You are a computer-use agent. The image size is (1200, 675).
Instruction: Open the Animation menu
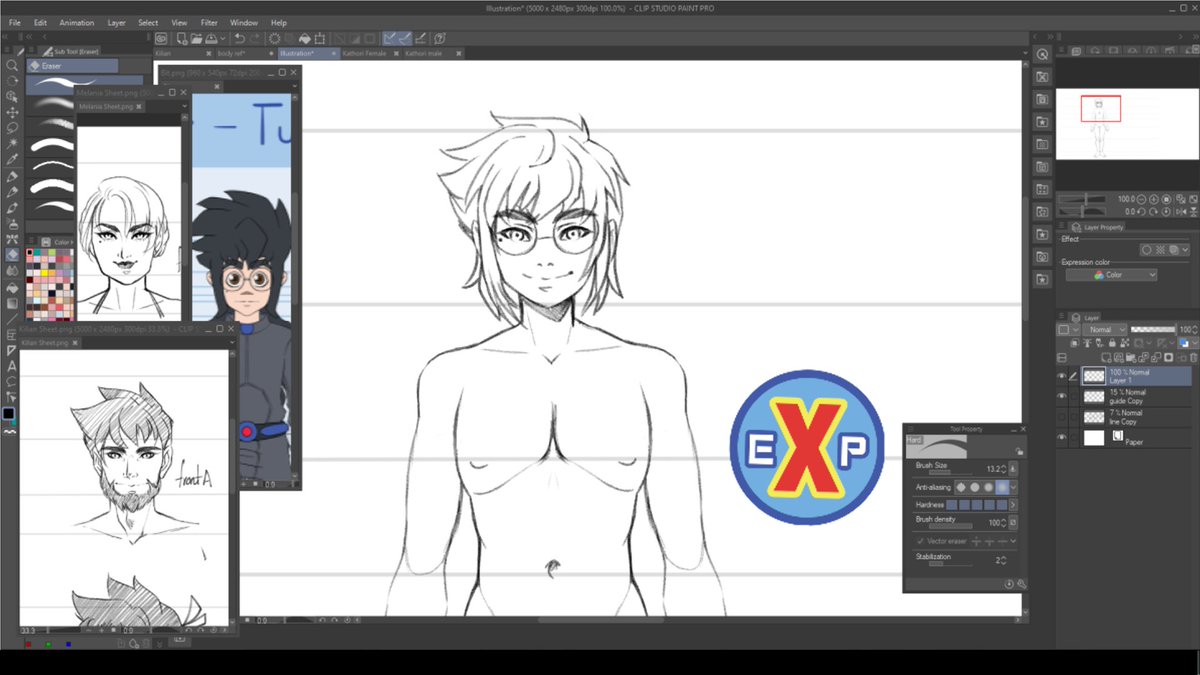76,22
